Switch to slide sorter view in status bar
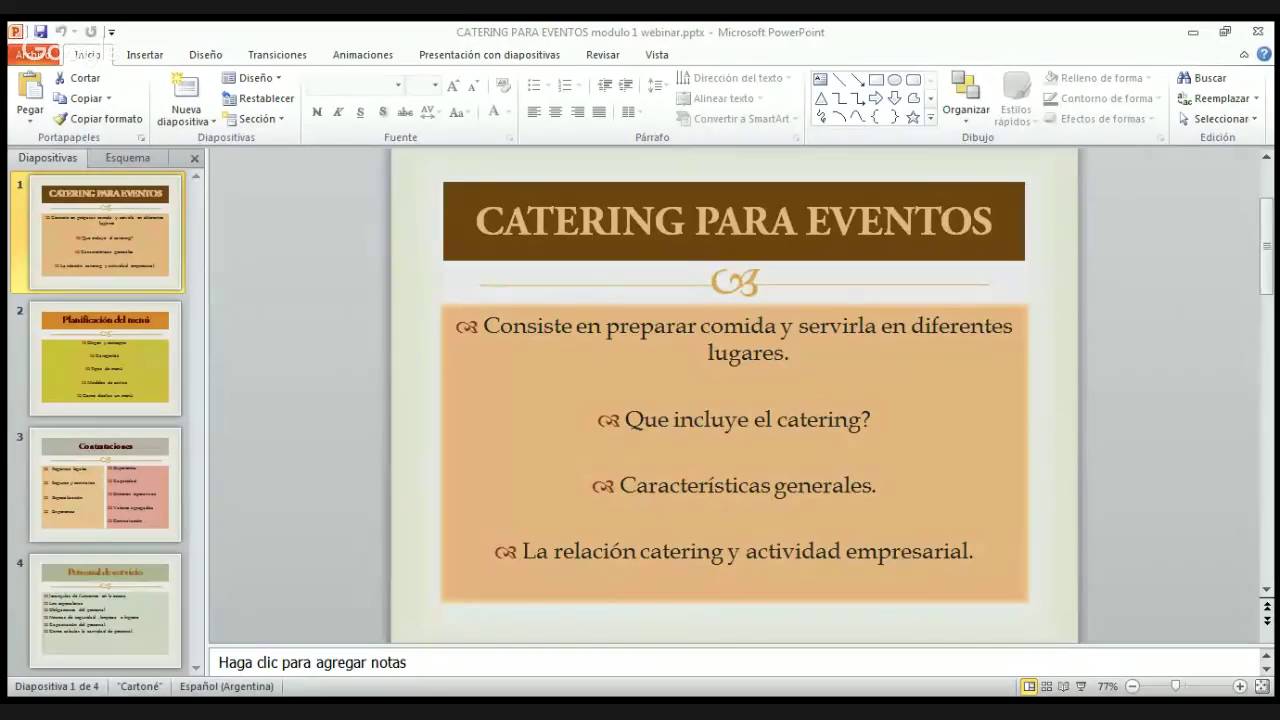This screenshot has height=720, width=1280. coord(1047,687)
